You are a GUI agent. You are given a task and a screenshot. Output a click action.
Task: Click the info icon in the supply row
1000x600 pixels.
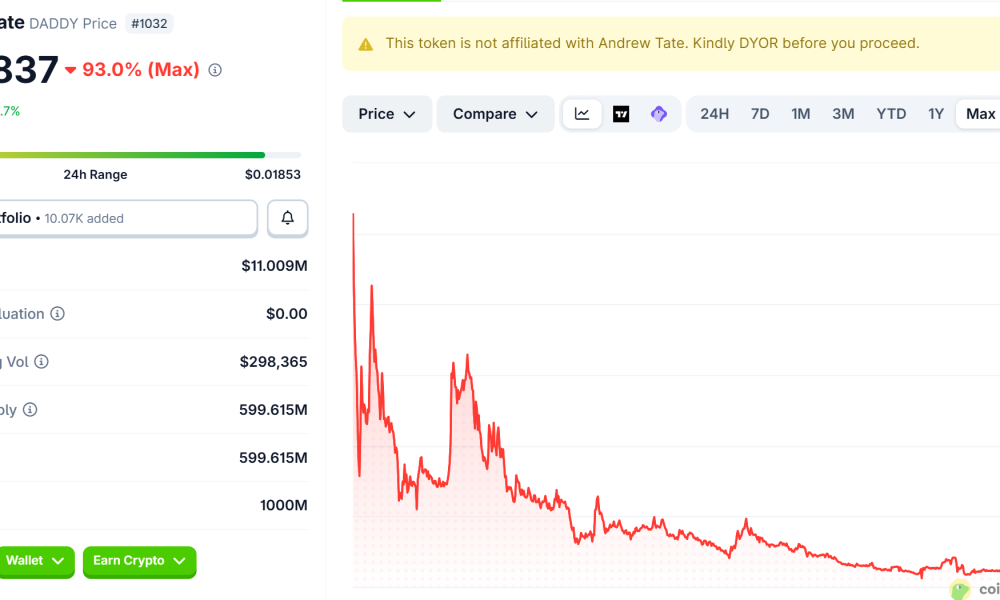[30, 409]
